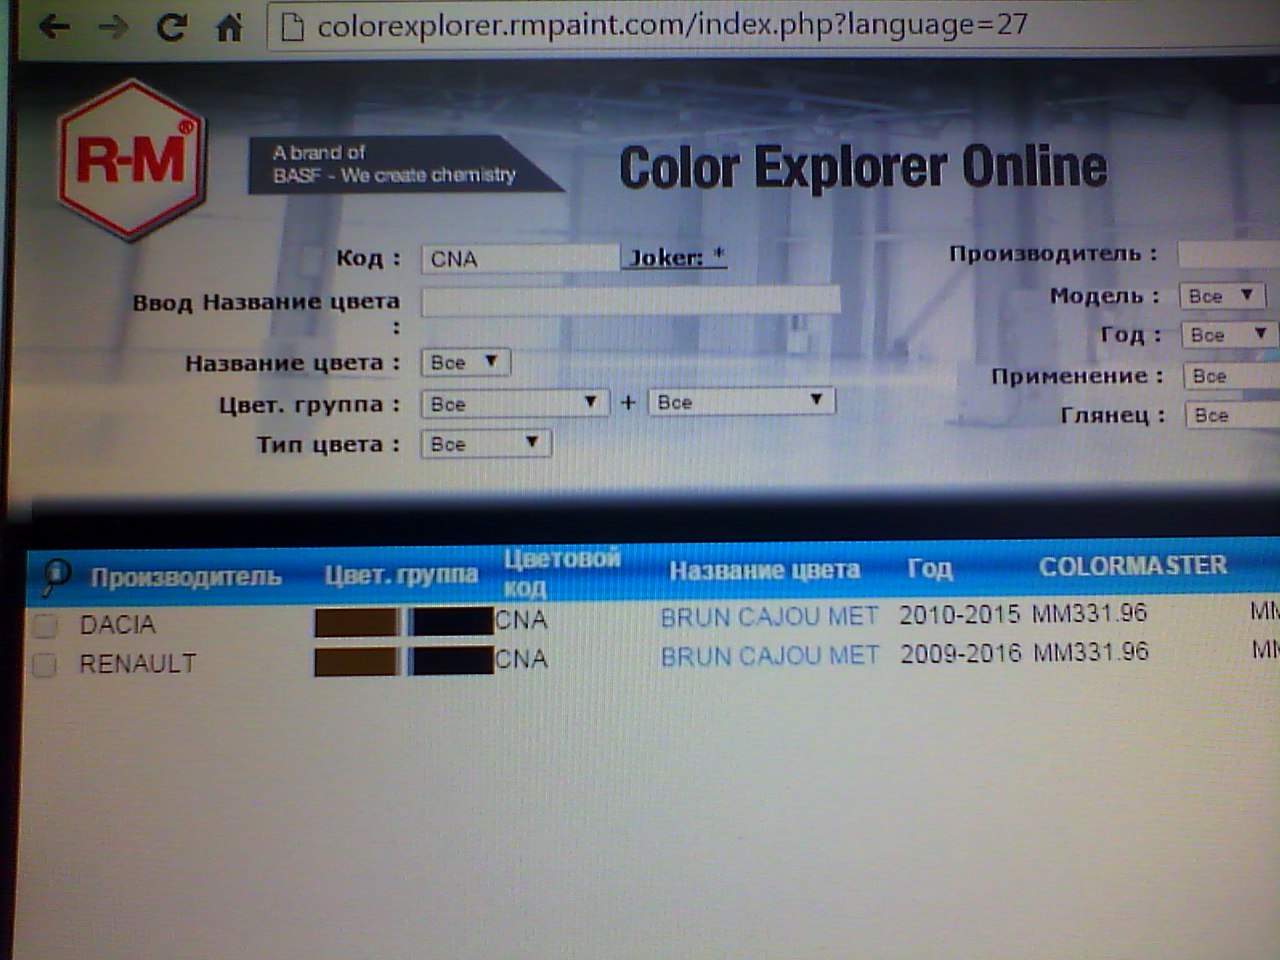The height and width of the screenshot is (960, 1280).
Task: Click the year range 2010-2015
Action: pyautogui.click(x=959, y=614)
